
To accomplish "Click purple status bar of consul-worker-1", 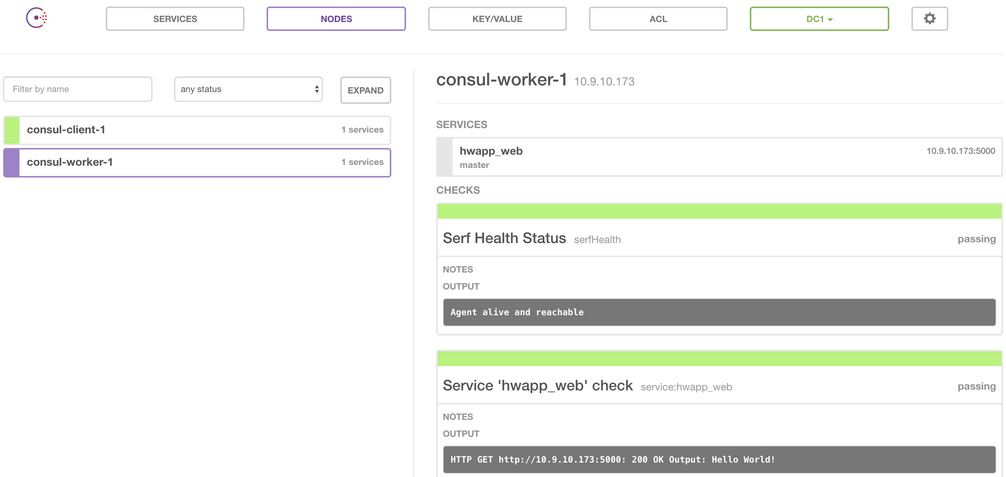I will tap(12, 162).
